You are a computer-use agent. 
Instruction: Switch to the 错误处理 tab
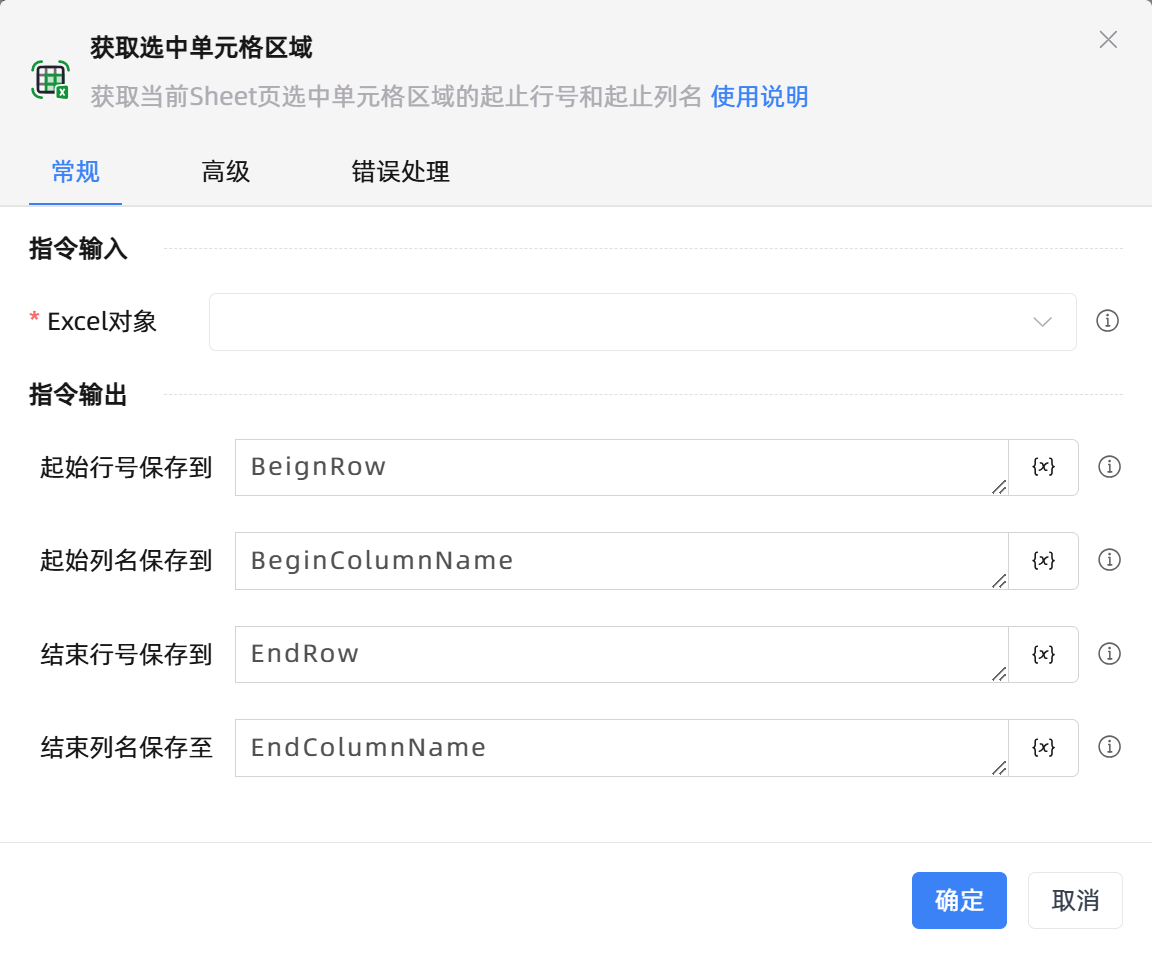pos(400,172)
